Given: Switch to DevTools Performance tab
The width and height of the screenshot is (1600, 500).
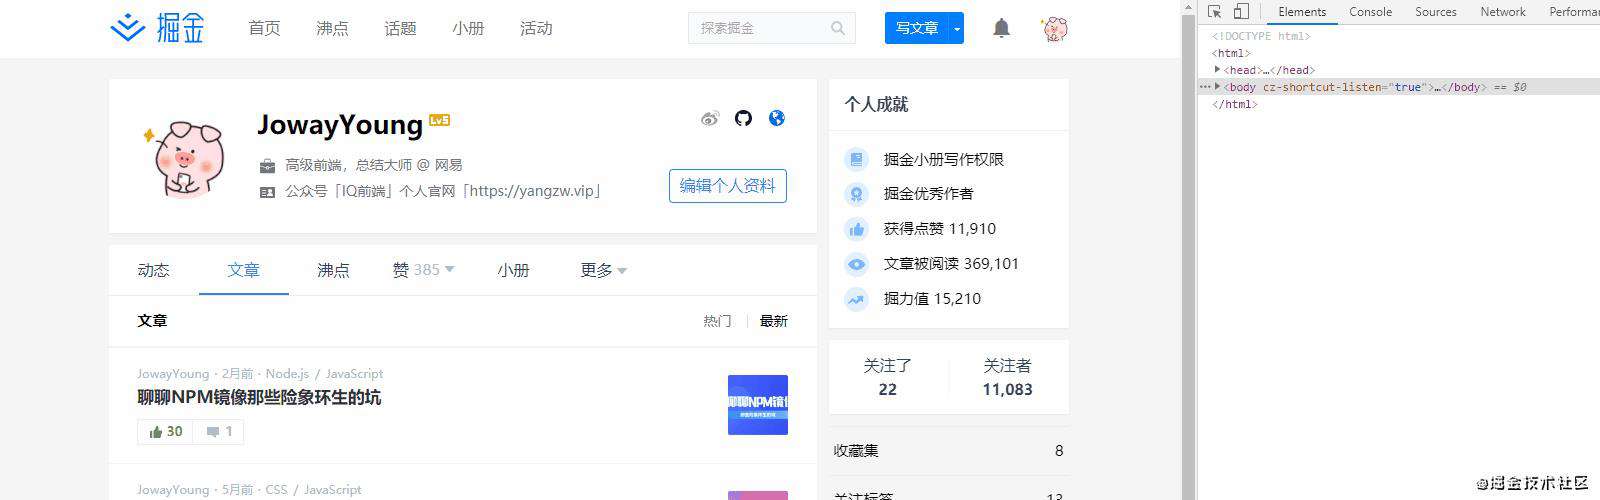Looking at the screenshot, I should coord(1574,12).
